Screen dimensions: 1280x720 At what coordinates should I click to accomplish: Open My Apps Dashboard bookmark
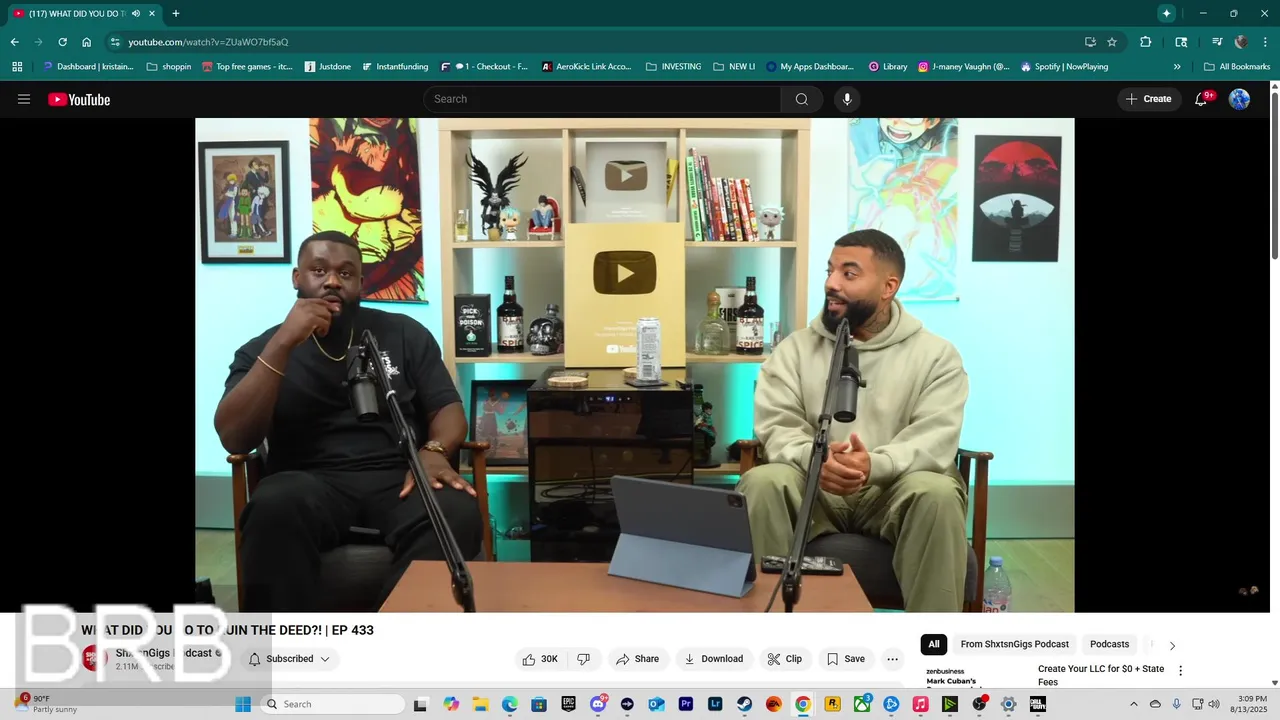(810, 67)
